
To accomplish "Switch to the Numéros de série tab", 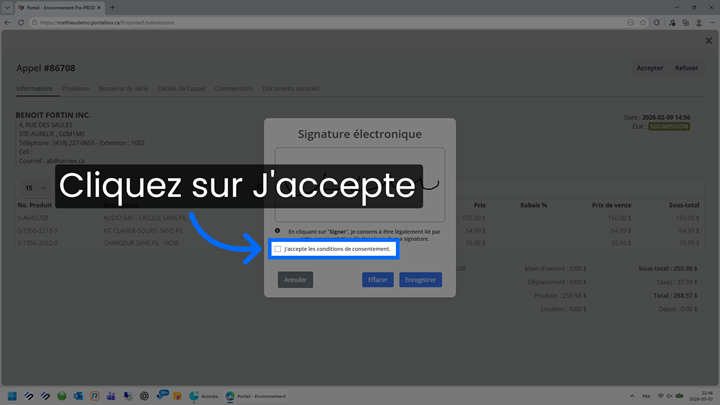I will (123, 88).
